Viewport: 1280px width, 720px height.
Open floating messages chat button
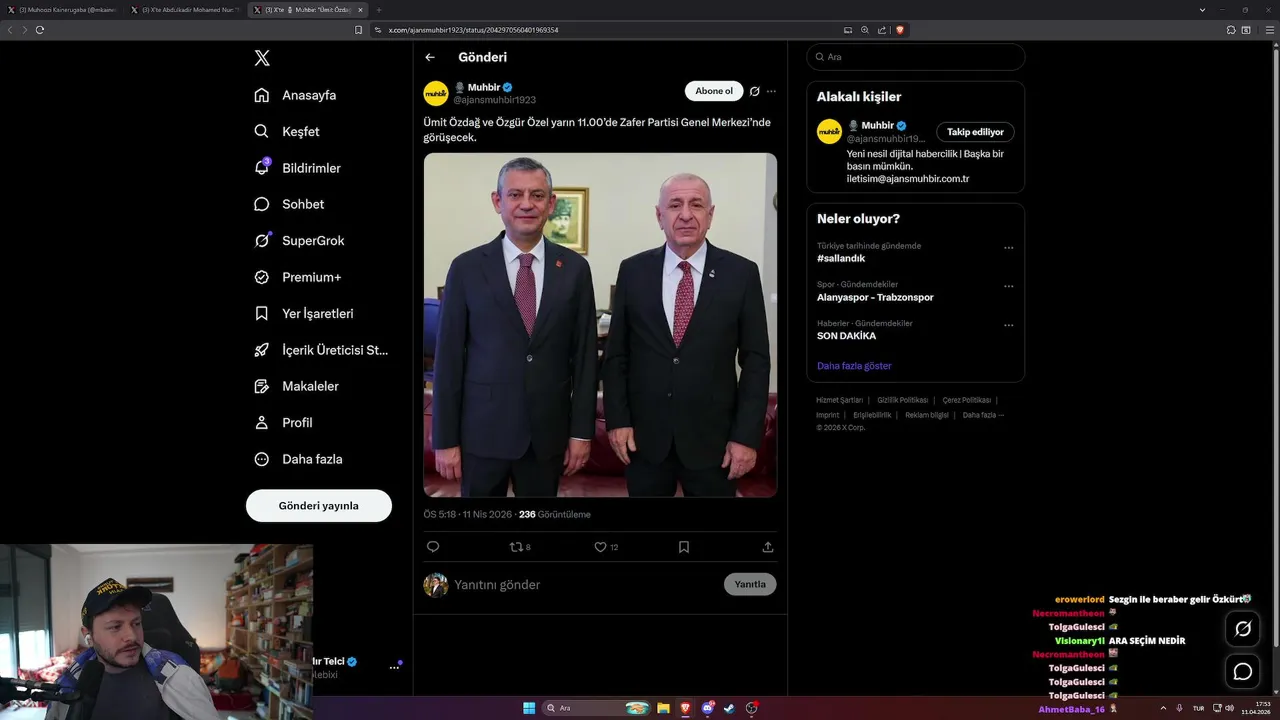[1243, 672]
